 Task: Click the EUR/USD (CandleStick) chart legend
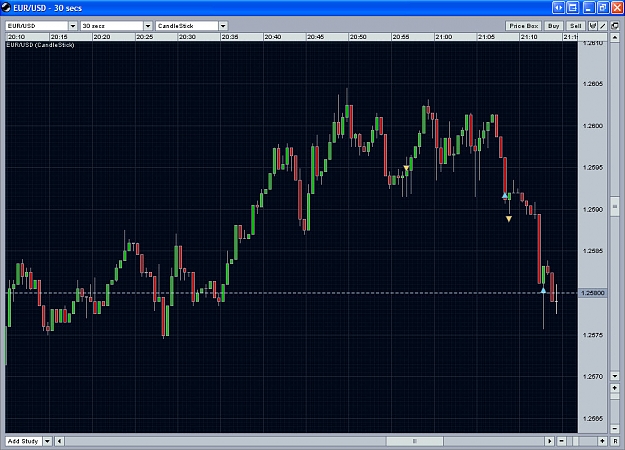tap(40, 45)
